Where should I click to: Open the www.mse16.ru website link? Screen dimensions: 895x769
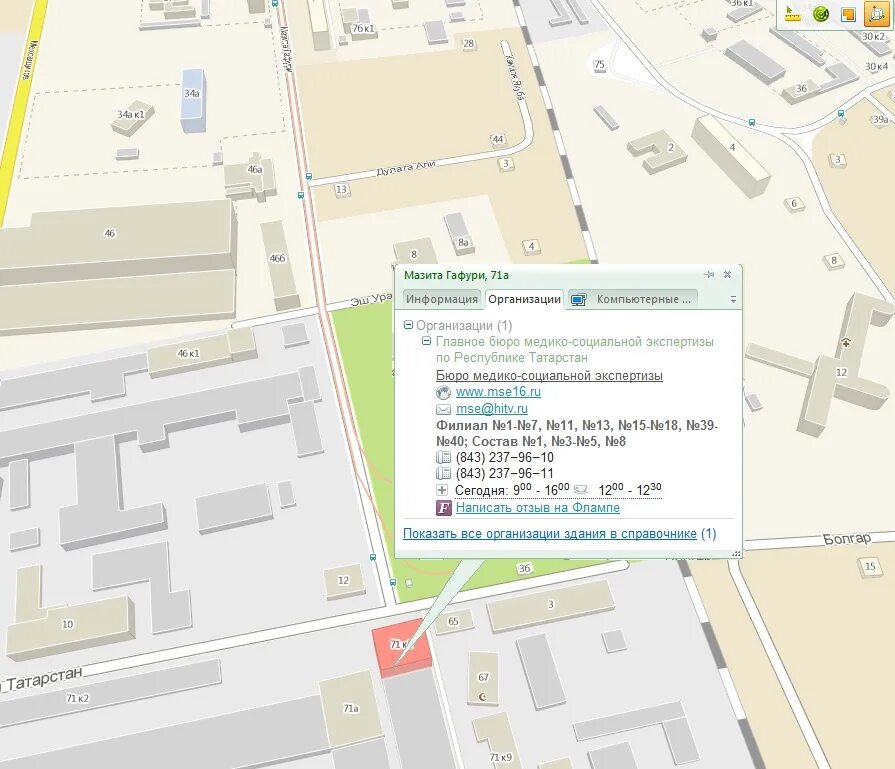click(x=498, y=392)
